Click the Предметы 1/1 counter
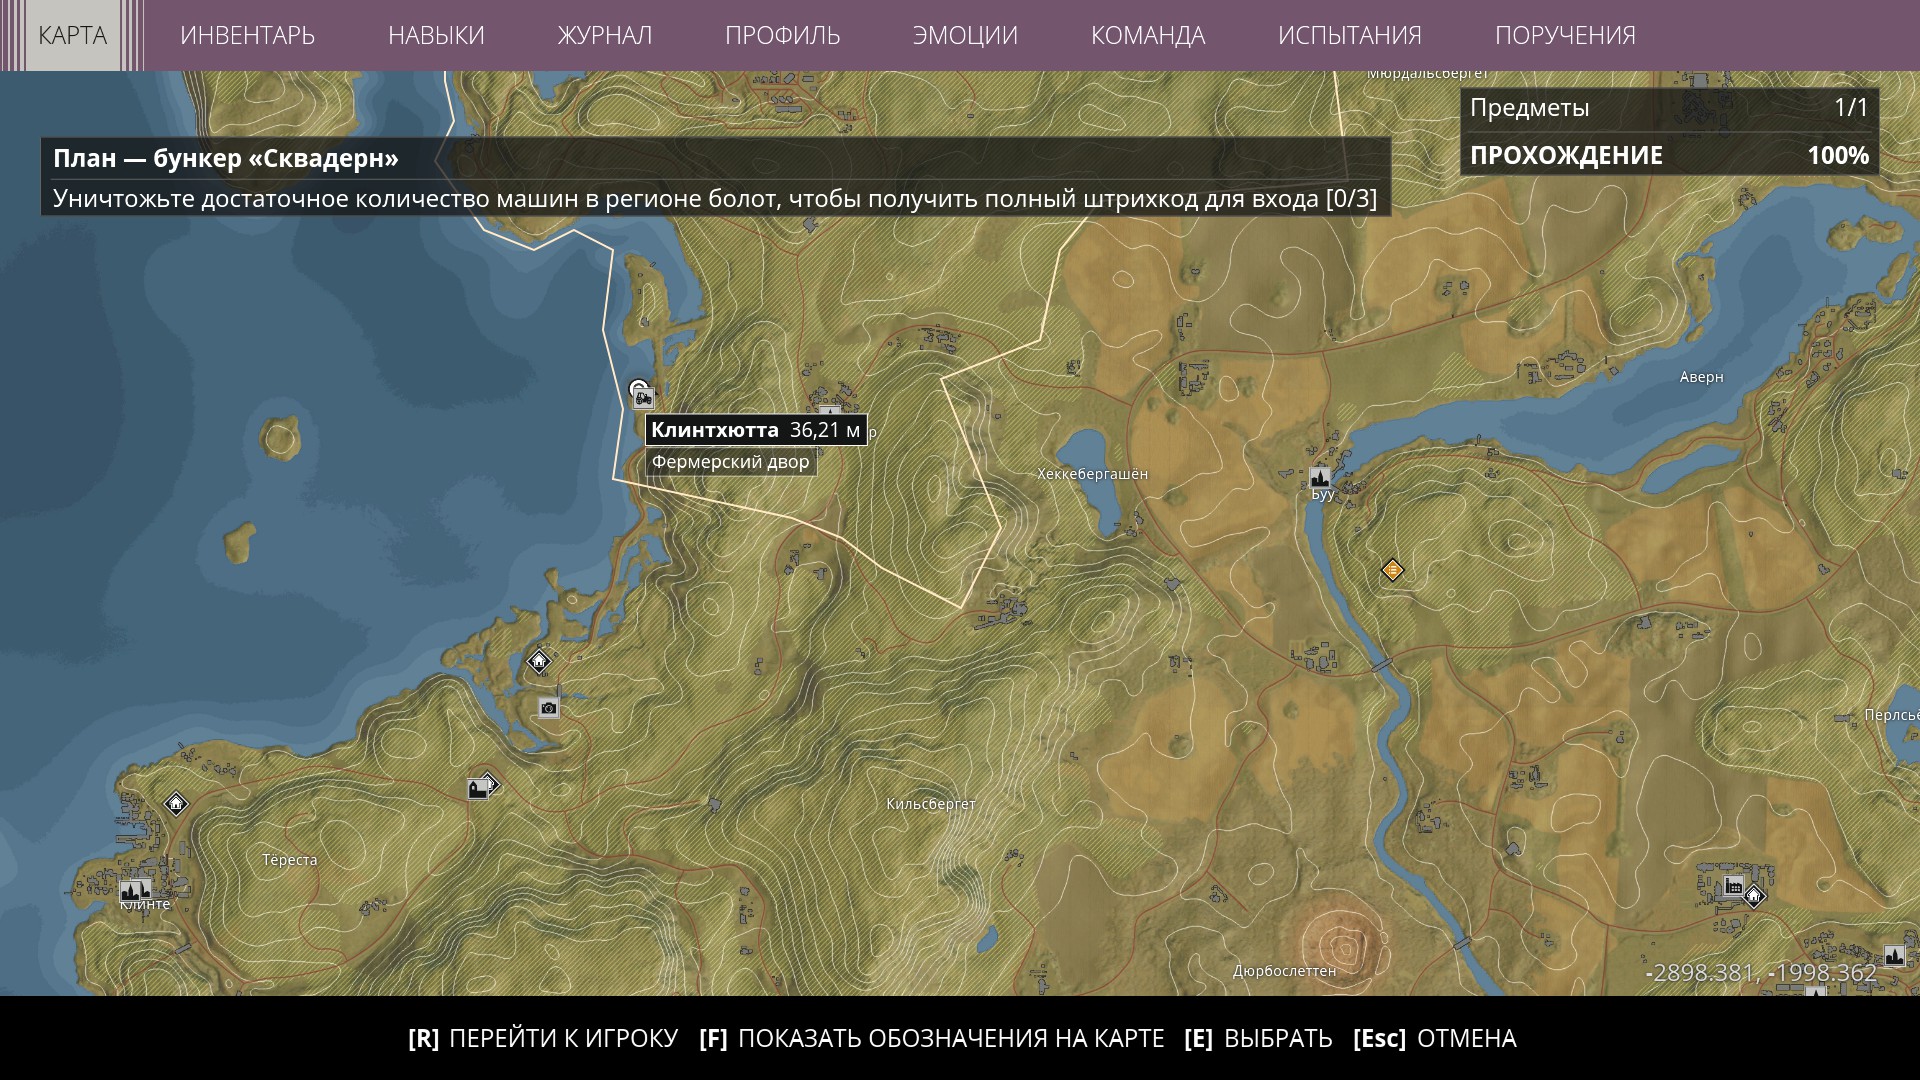This screenshot has height=1080, width=1920. 1669,108
